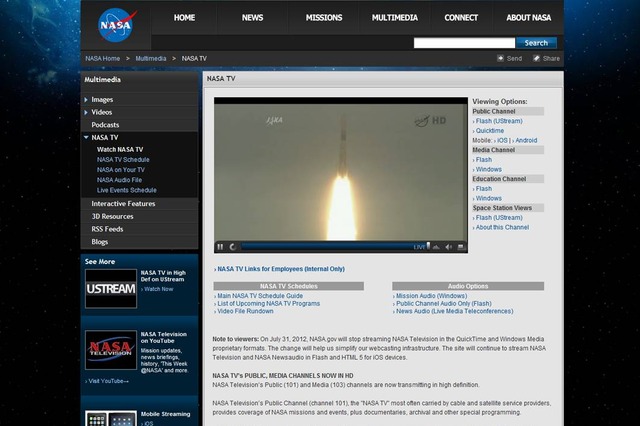Open the NASA Television YouTube thumbnail
Image resolution: width=640 pixels, height=426 pixels.
point(110,351)
